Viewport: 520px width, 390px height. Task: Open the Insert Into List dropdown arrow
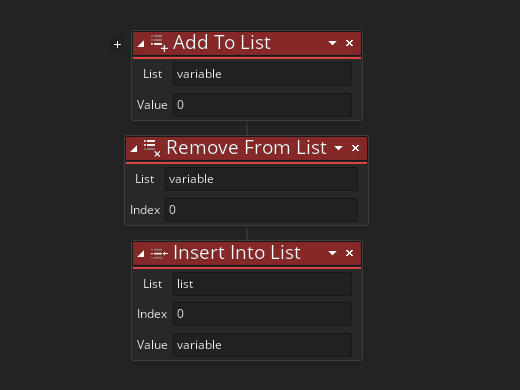pos(332,253)
